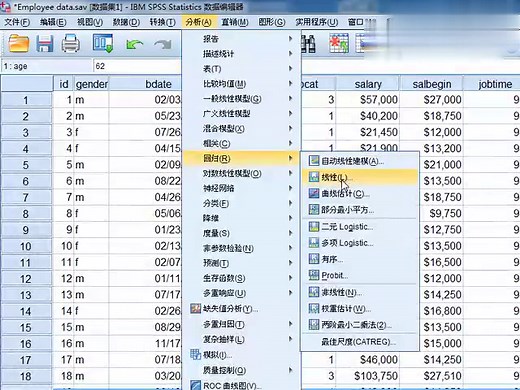Image resolution: width=520 pixels, height=390 pixels.
Task: Expand the 描述统计 submenu arrow
Action: click(x=291, y=54)
